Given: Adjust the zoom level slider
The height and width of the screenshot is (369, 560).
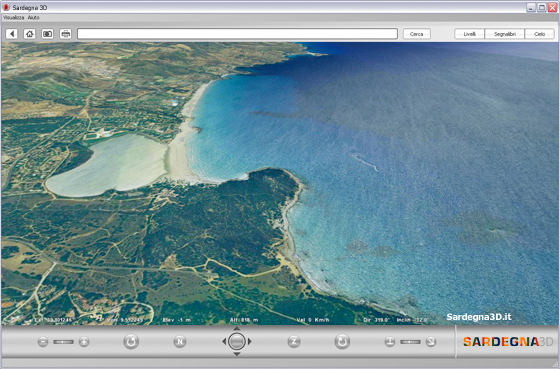Looking at the screenshot, I should pos(63,342).
